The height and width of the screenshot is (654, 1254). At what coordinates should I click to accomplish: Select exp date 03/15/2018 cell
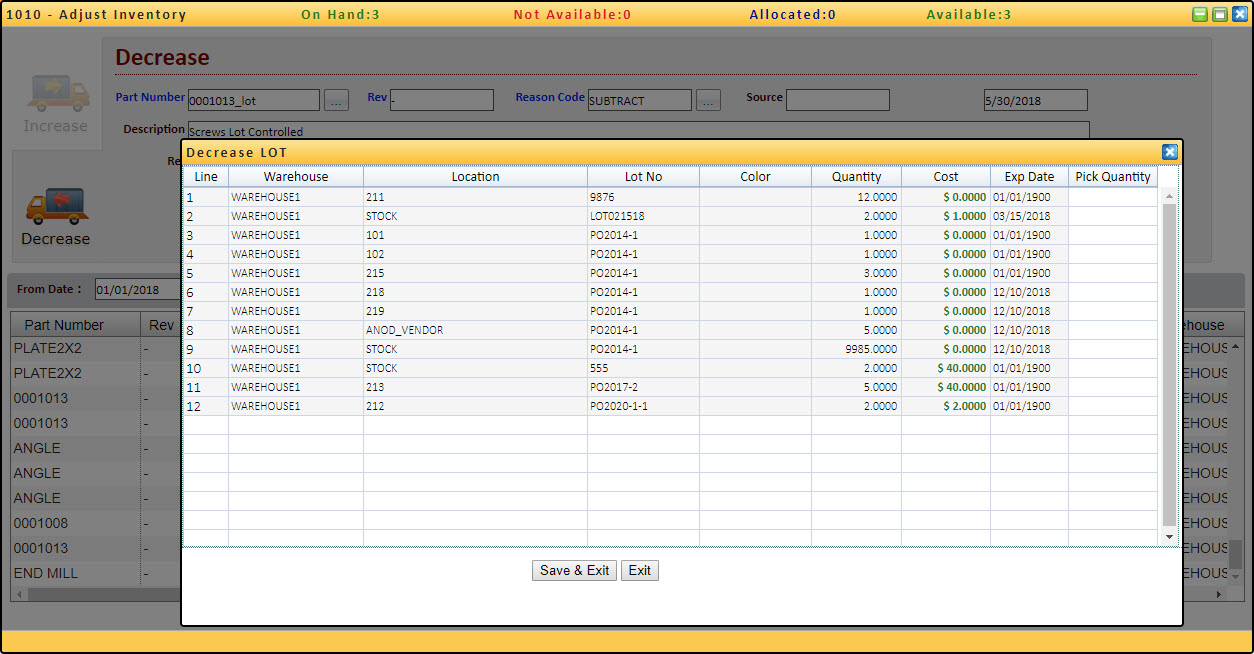[x=1030, y=216]
